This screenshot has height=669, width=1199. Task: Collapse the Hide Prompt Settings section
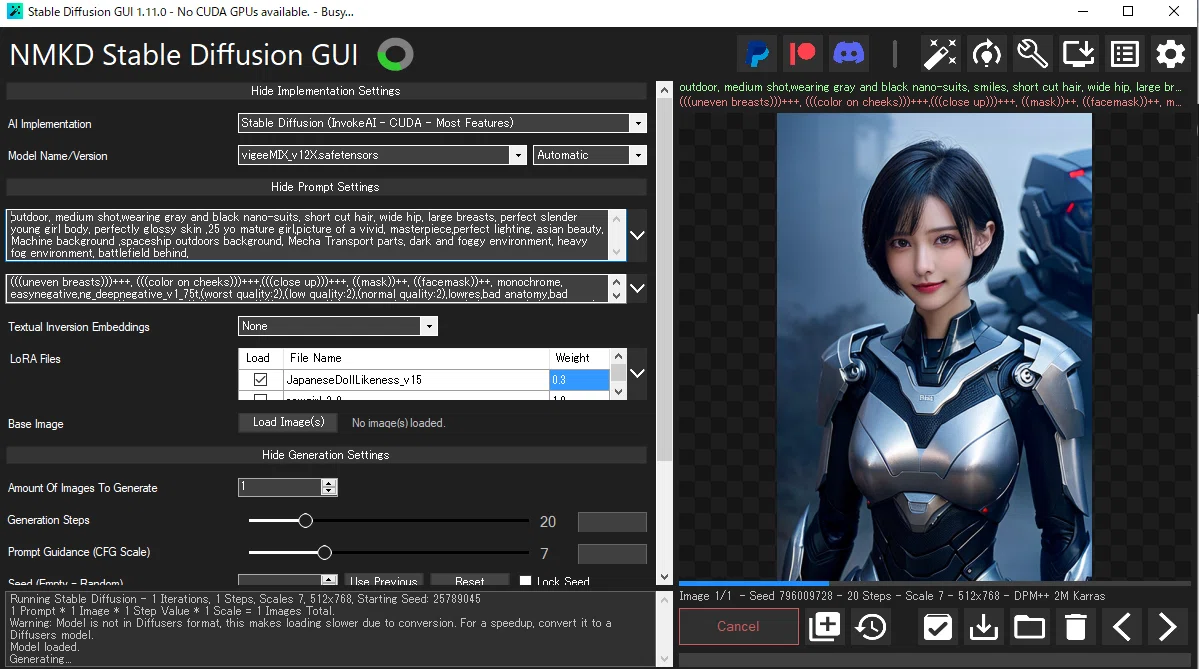click(326, 187)
